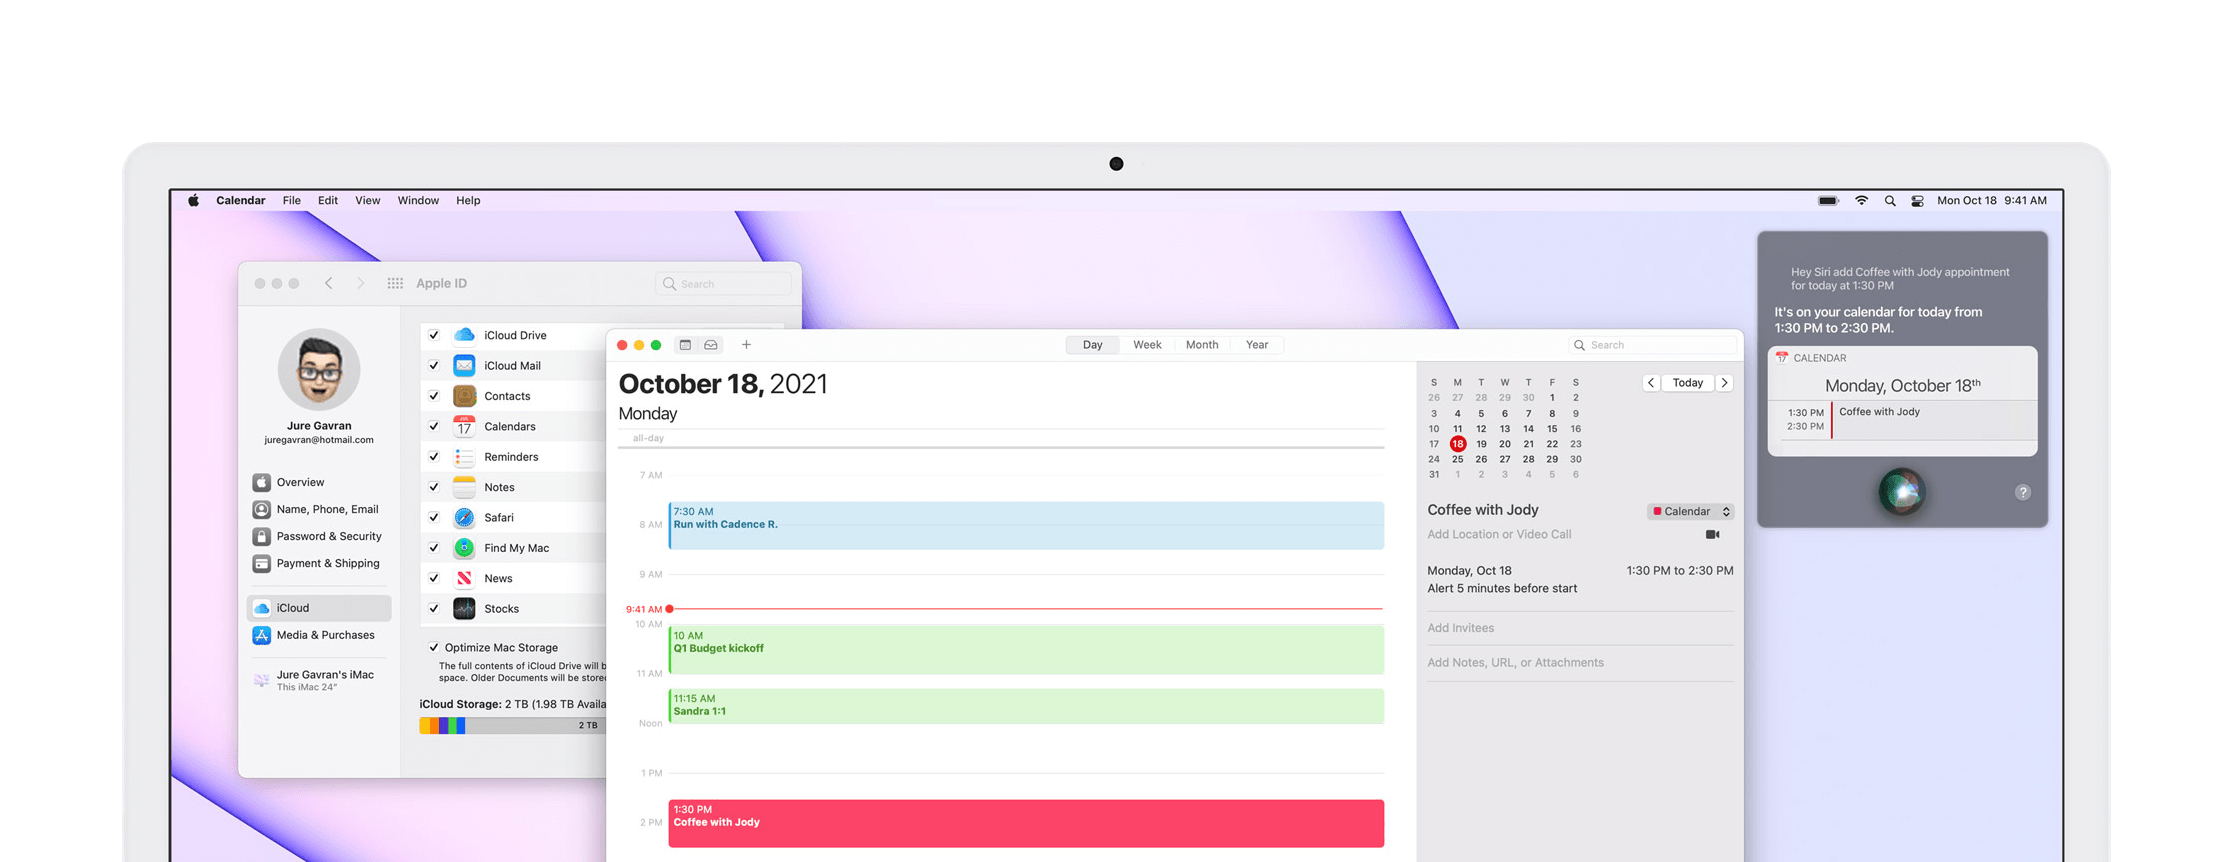Open Control Center icon in menu bar
Image resolution: width=2232 pixels, height=862 pixels.
click(x=1917, y=201)
